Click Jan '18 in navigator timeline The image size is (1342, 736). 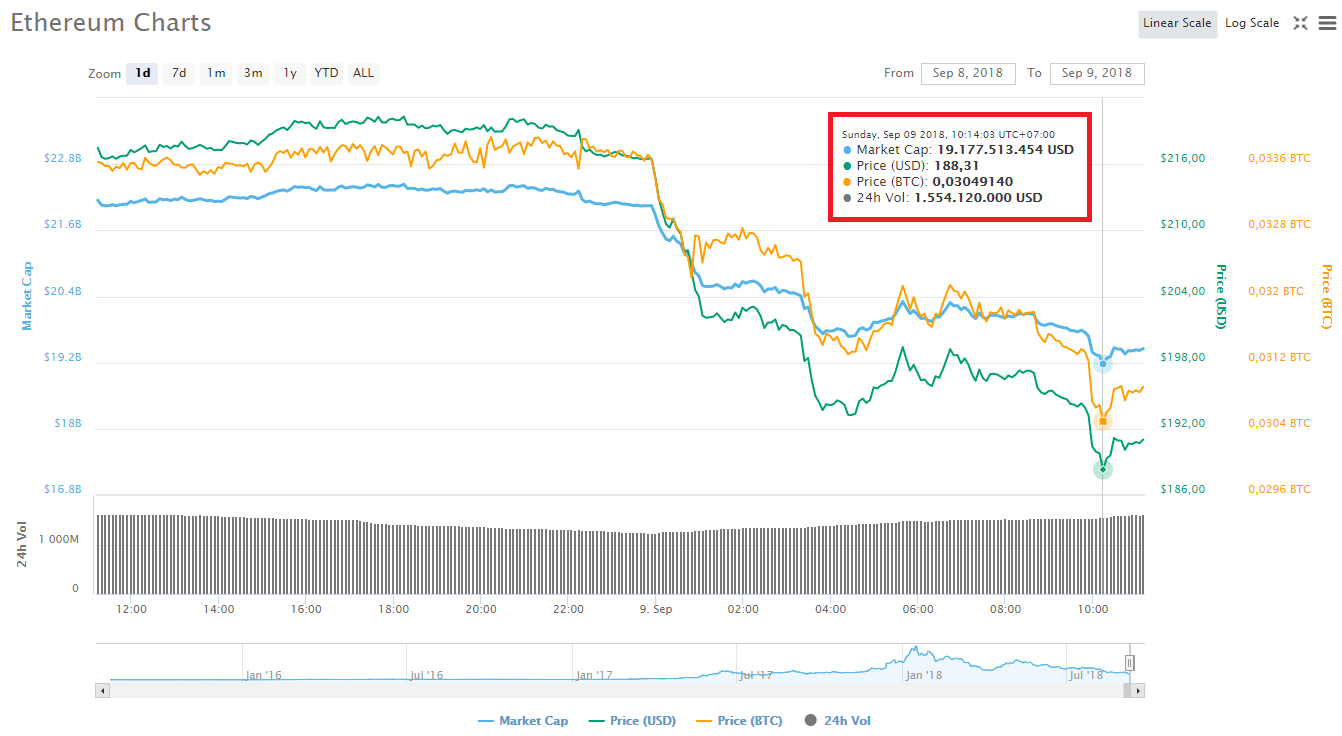[923, 675]
